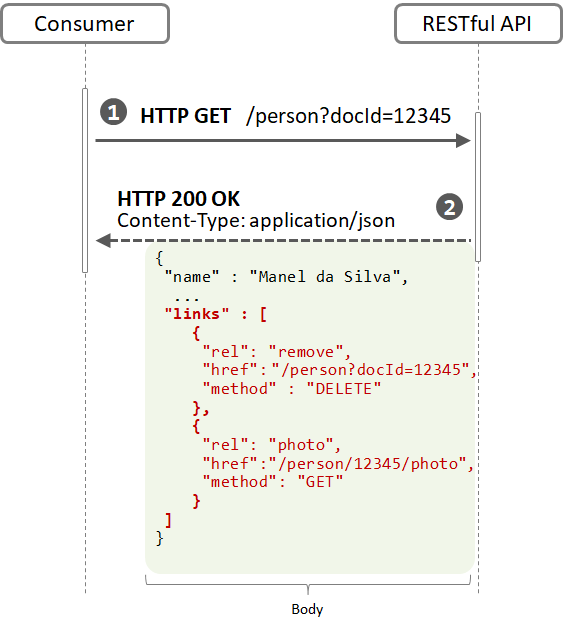
Task: Click the circled number 1 step marker
Action: pos(113,112)
